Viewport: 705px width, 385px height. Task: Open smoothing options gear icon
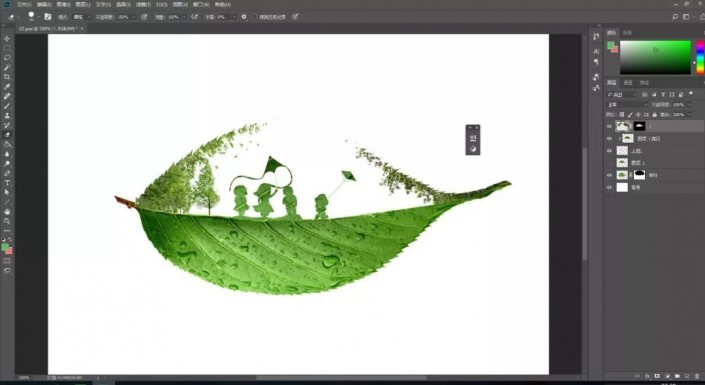click(244, 17)
